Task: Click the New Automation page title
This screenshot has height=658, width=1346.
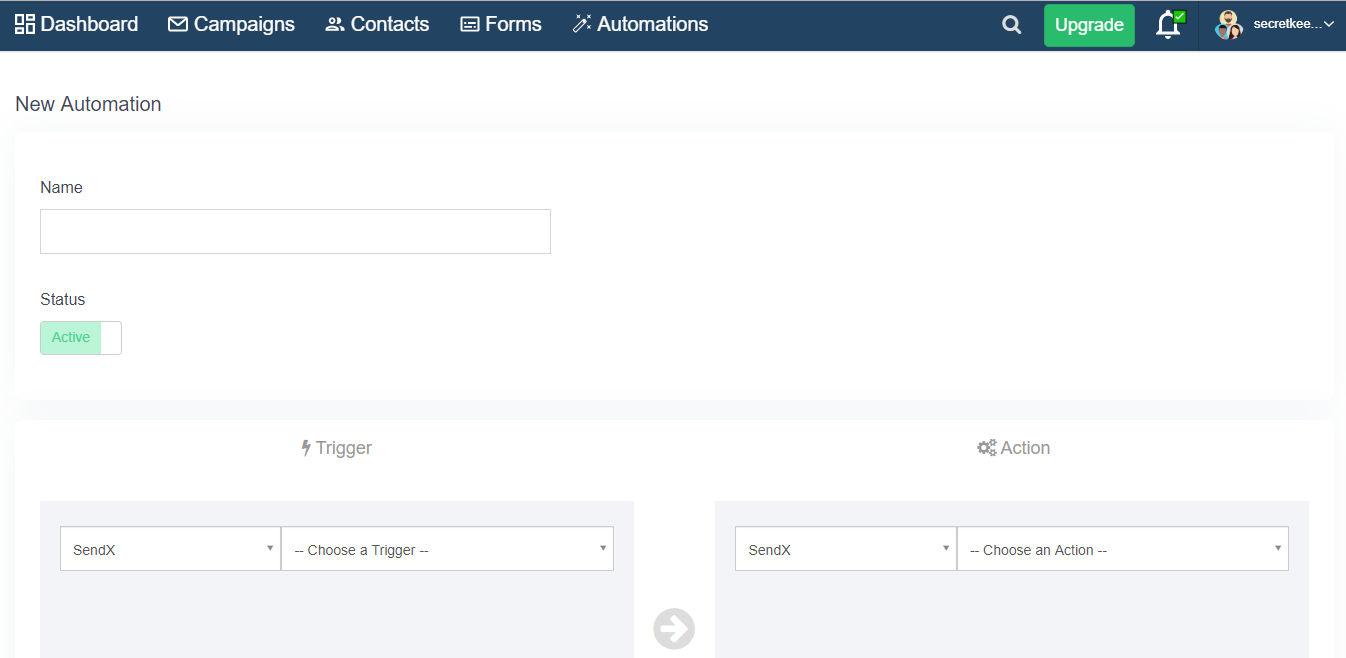Action: (x=88, y=104)
